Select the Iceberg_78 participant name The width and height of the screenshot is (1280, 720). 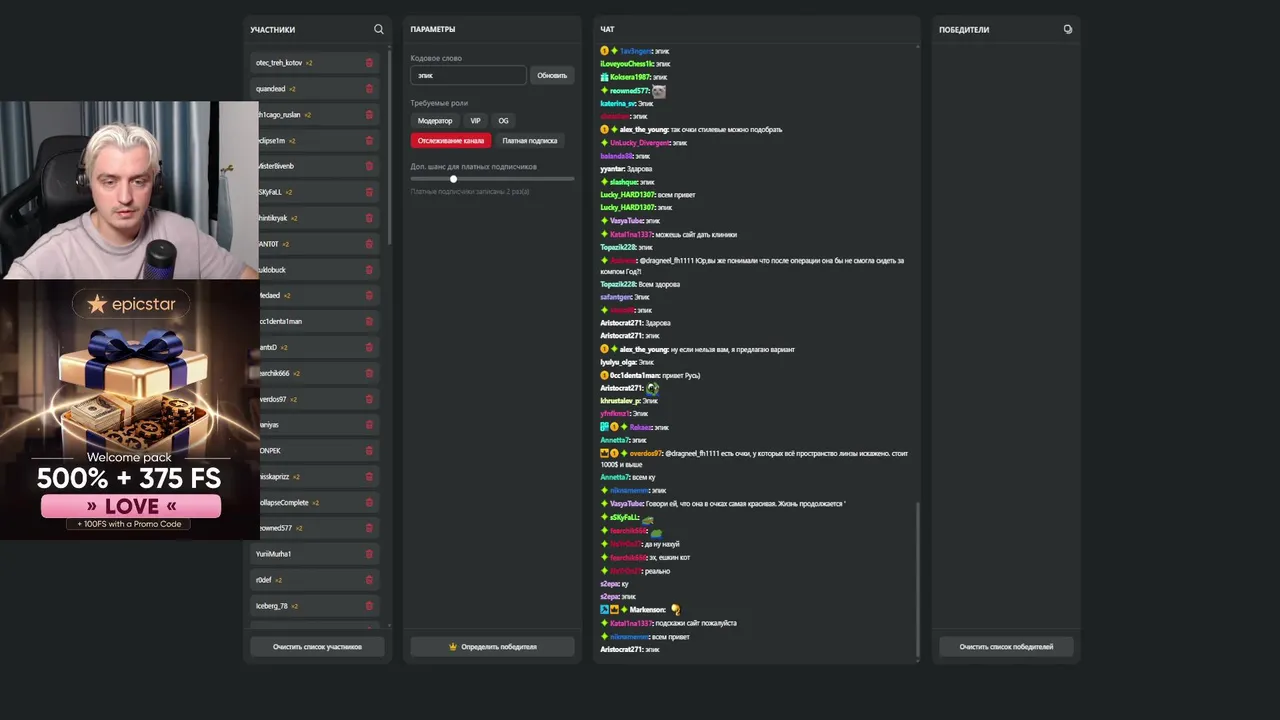click(272, 606)
